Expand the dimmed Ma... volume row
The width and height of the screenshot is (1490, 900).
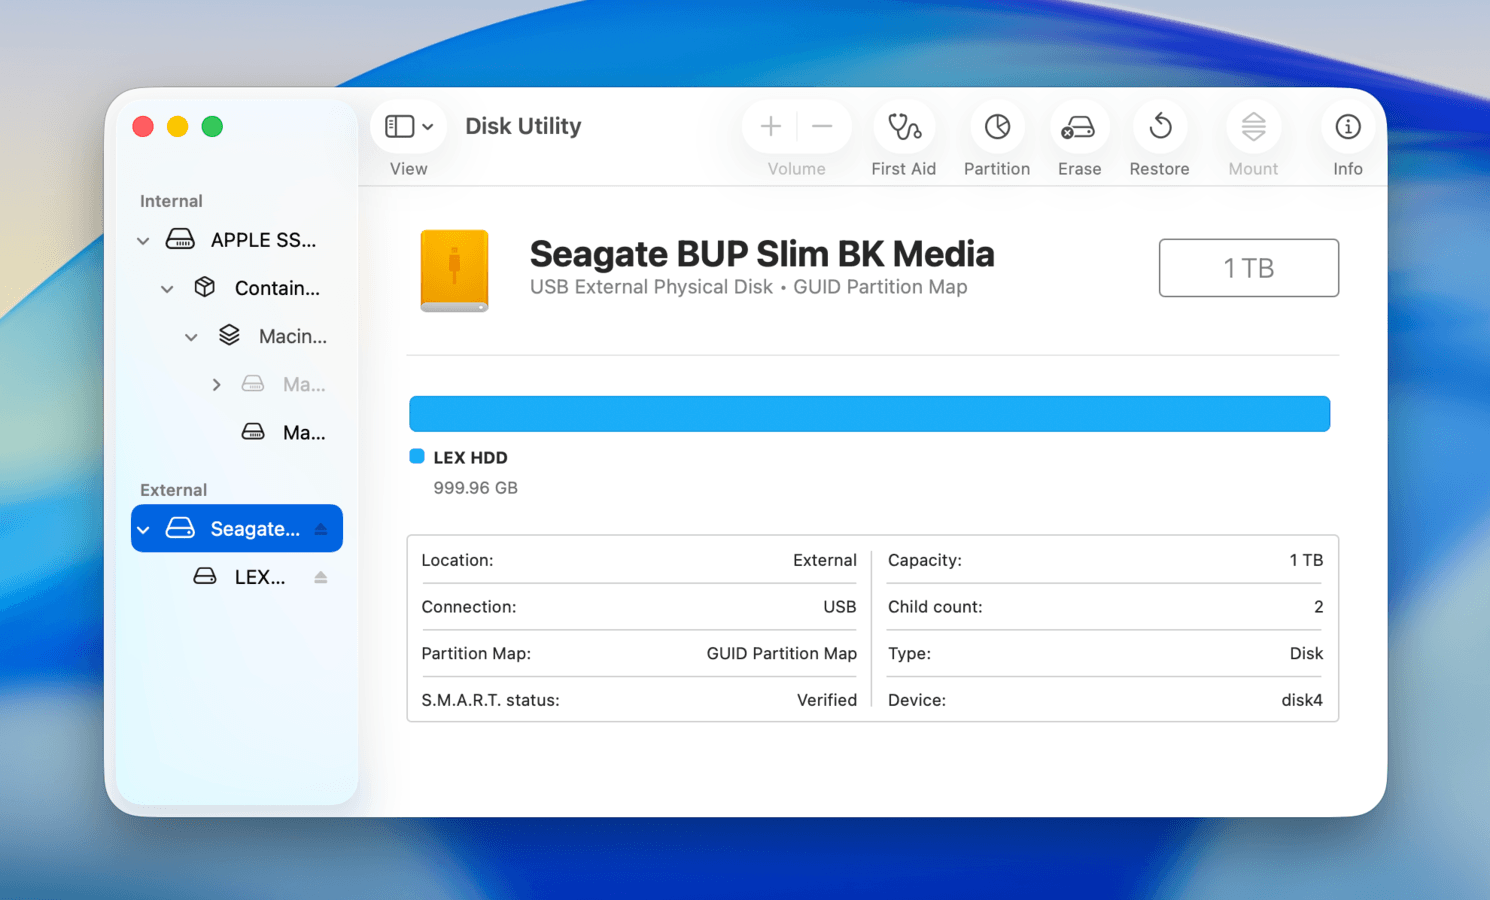point(216,385)
